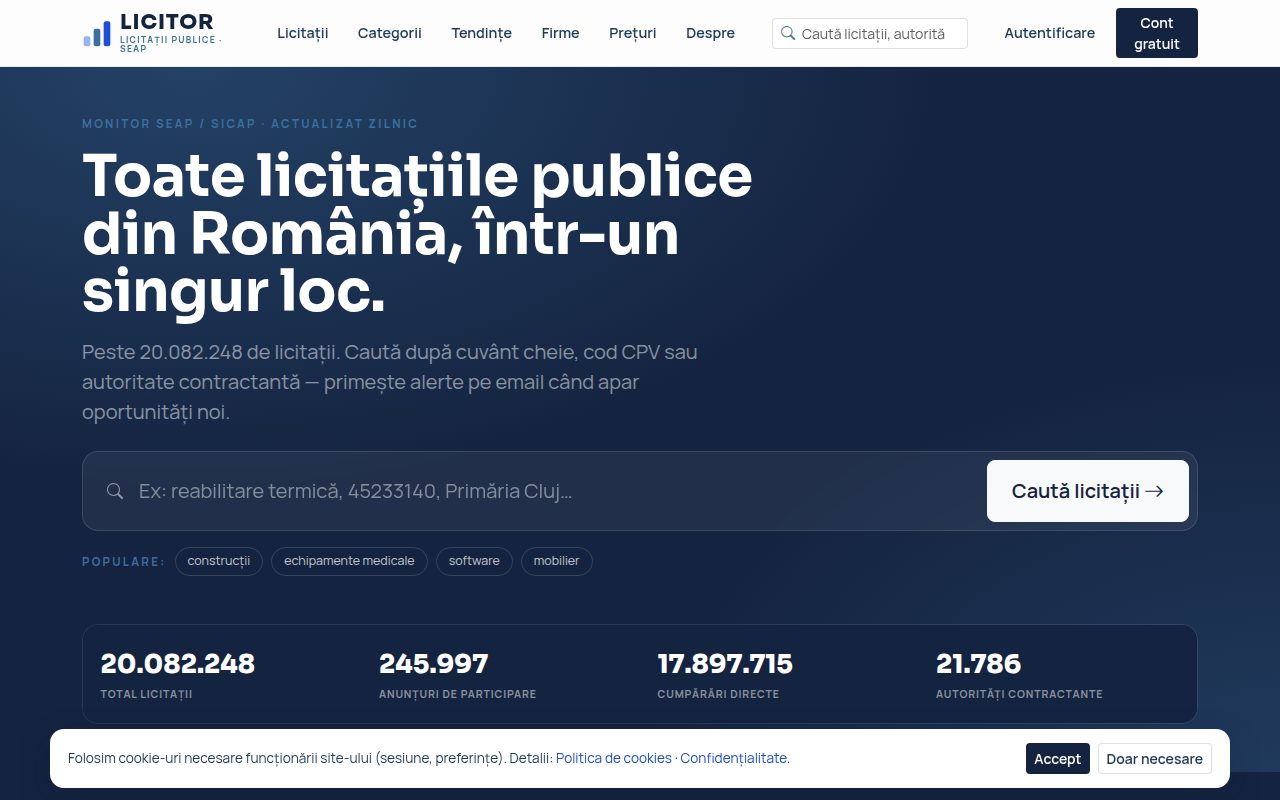
Task: Select the mobilier popular tag
Action: [x=557, y=561]
